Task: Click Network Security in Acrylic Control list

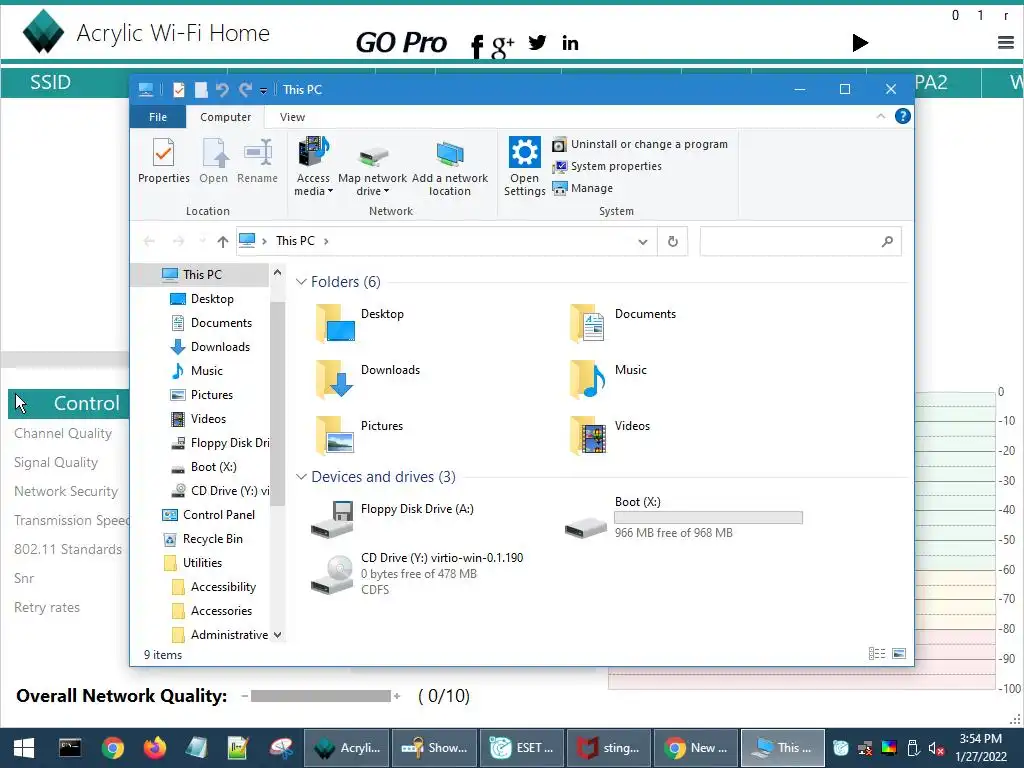Action: 66,492
